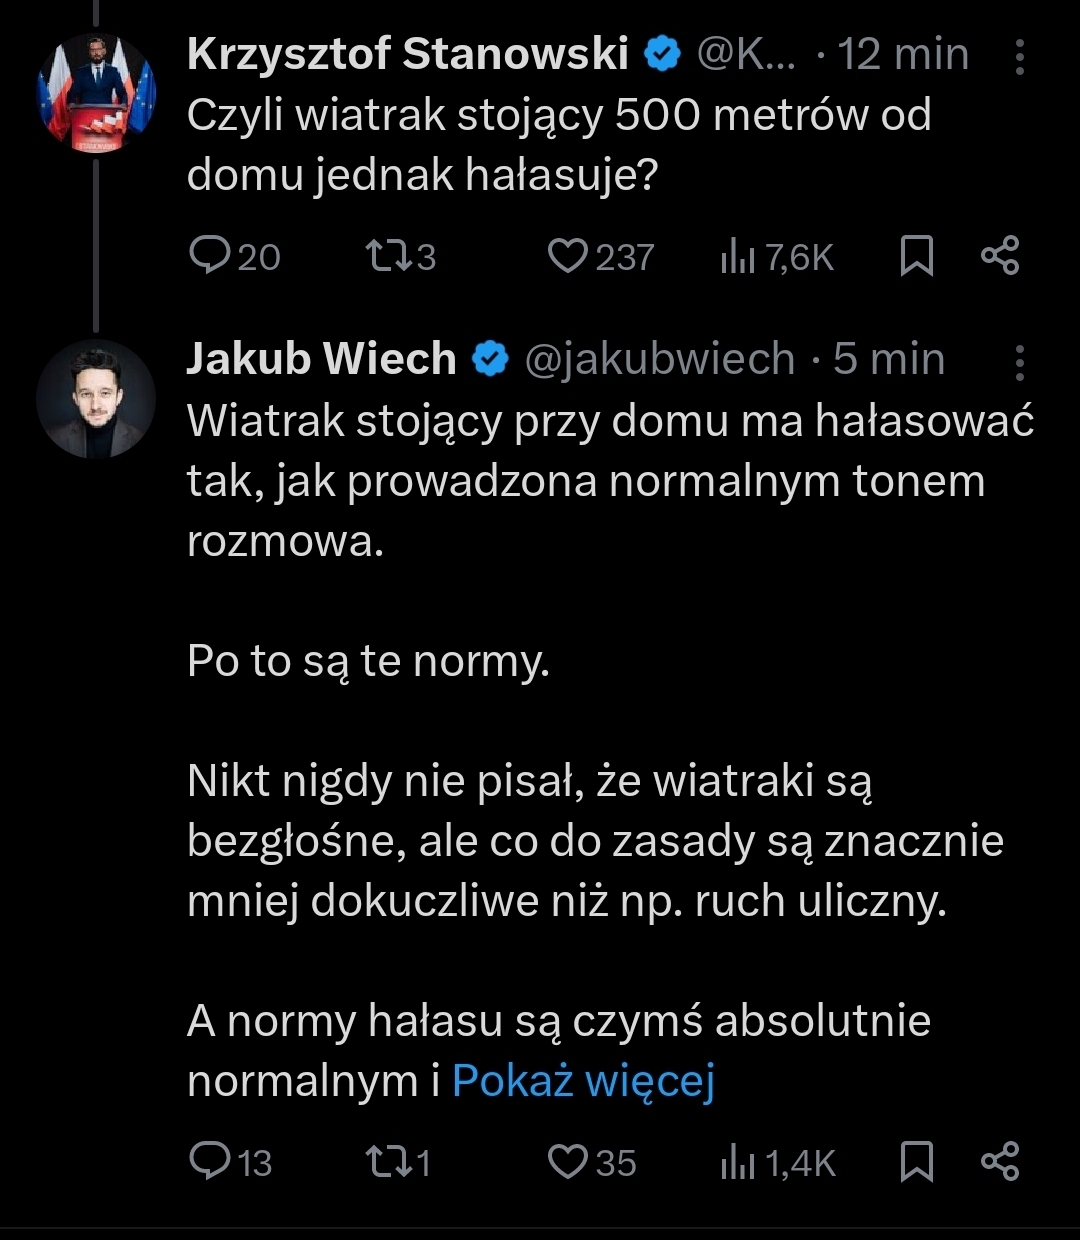Image resolution: width=1080 pixels, height=1240 pixels.
Task: Reply to Krzysztof Stanowski's tweet
Action: [210, 257]
